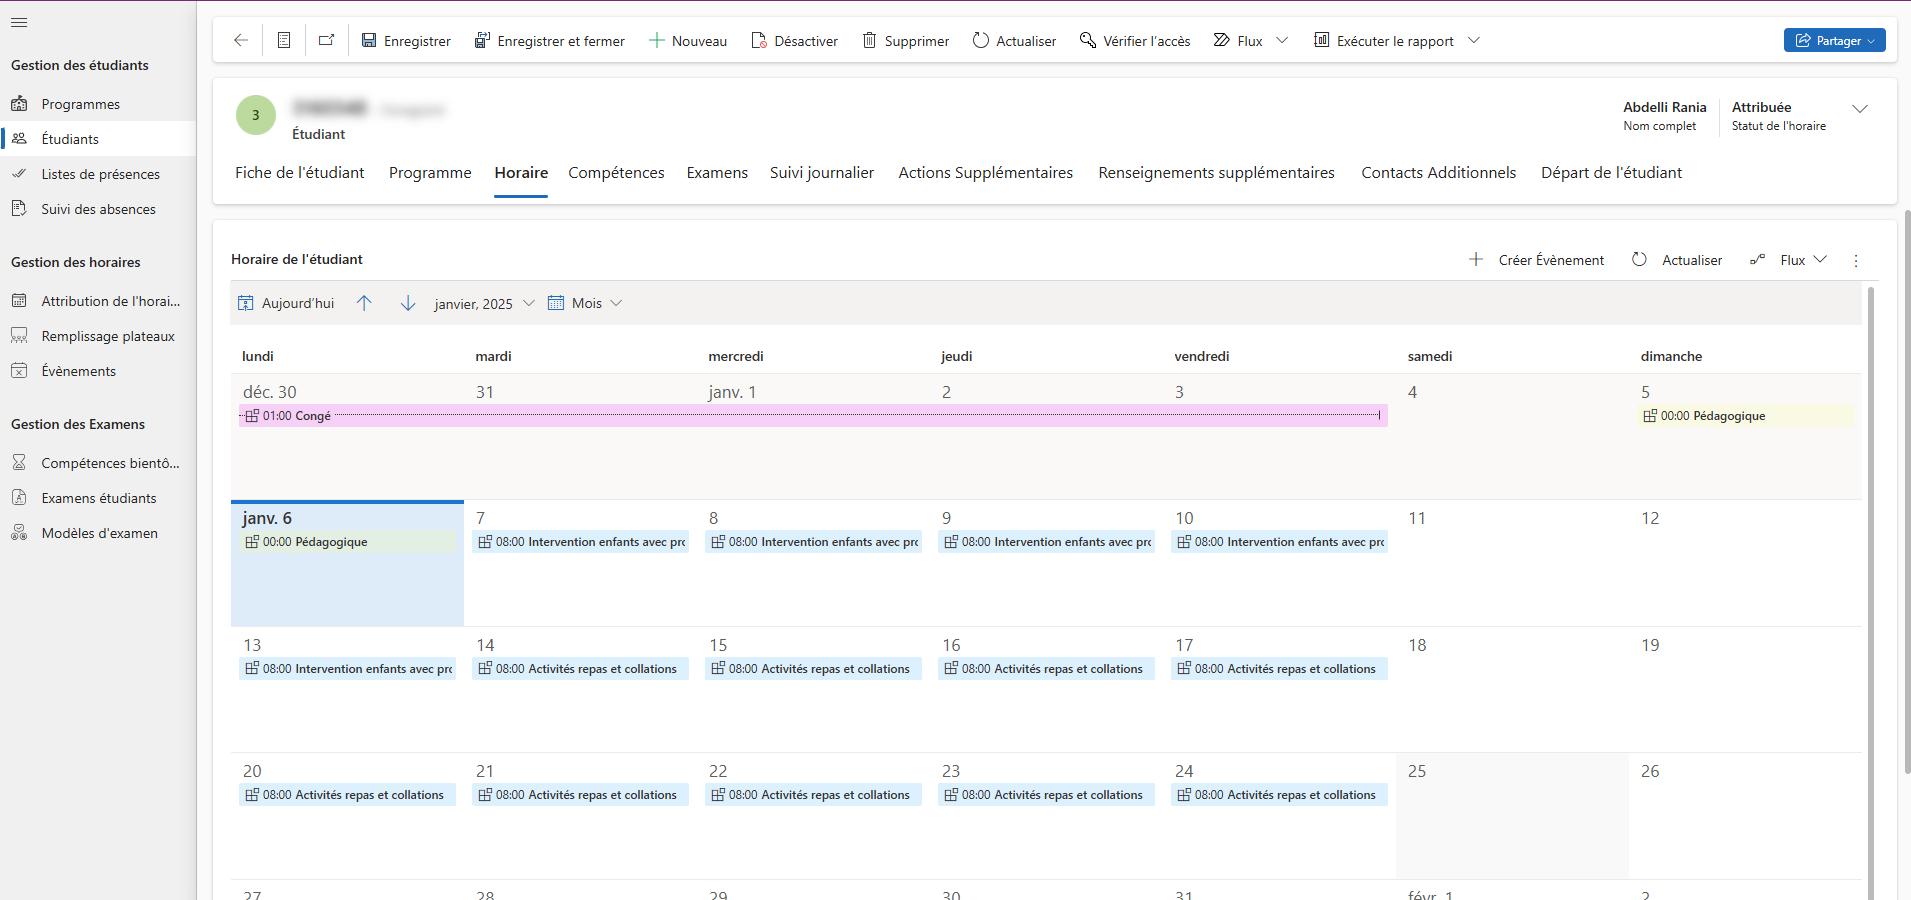Open Remplissage plateaux in sidebar
The height and width of the screenshot is (900, 1911).
pyautogui.click(x=98, y=336)
